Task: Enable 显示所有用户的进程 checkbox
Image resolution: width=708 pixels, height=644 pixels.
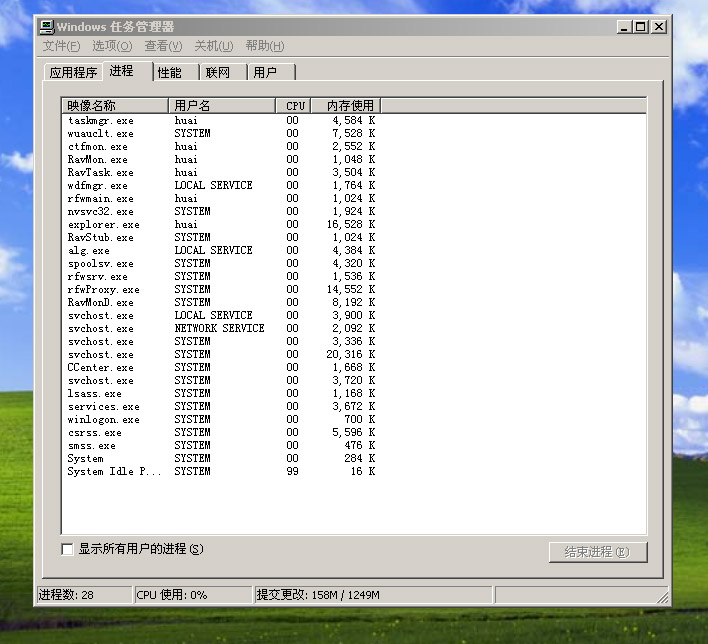Action: click(67, 549)
